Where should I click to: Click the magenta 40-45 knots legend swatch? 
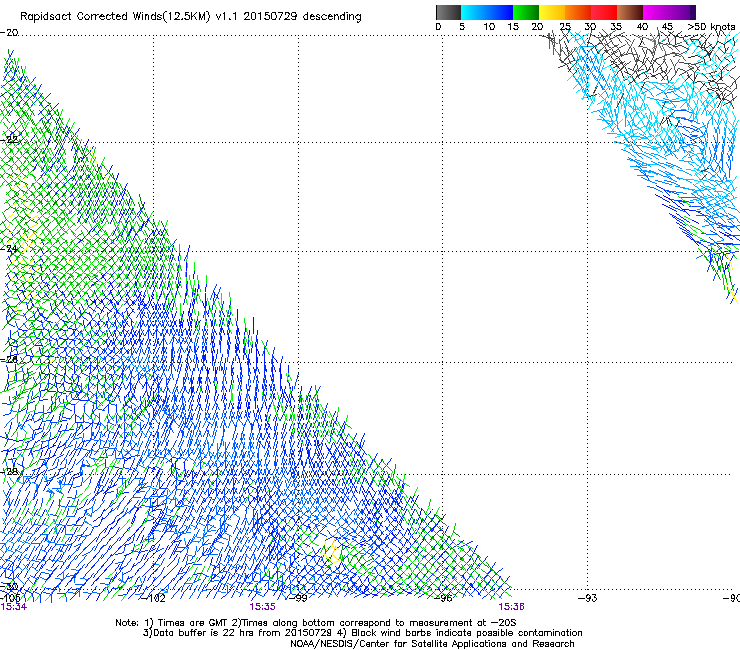pos(656,12)
